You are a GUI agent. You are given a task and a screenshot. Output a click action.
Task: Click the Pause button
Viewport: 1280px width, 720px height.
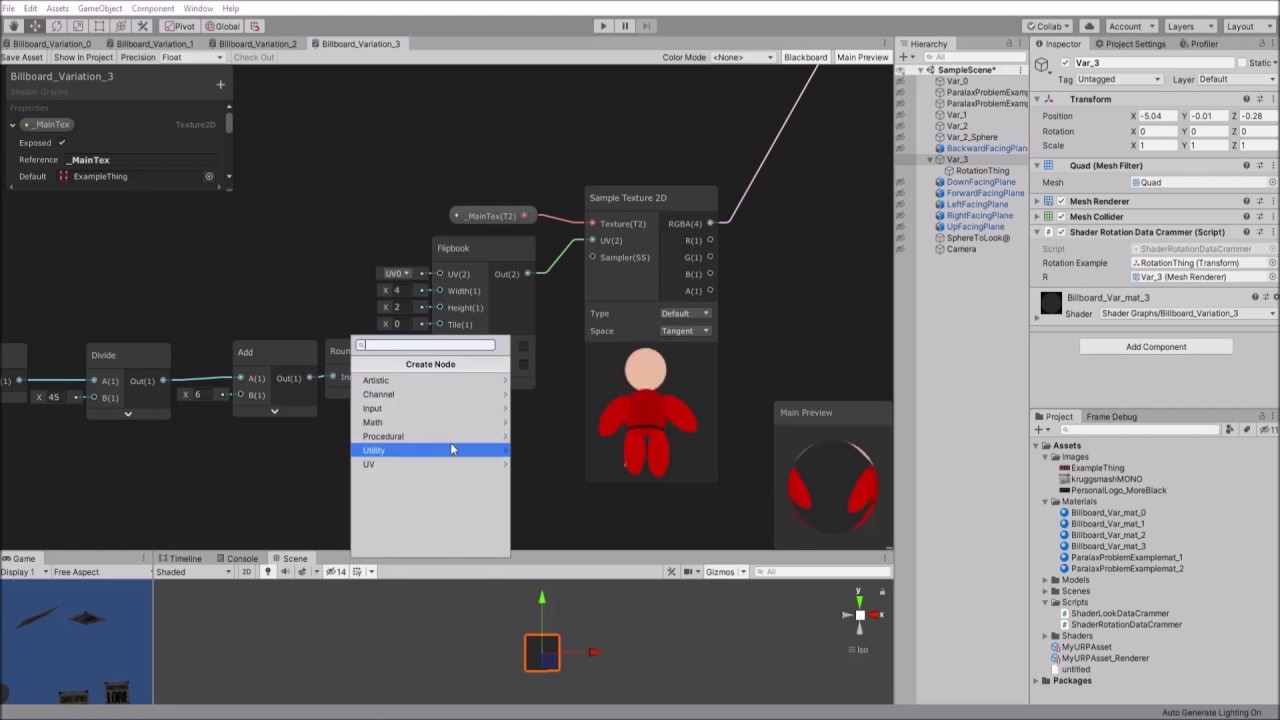(x=625, y=26)
